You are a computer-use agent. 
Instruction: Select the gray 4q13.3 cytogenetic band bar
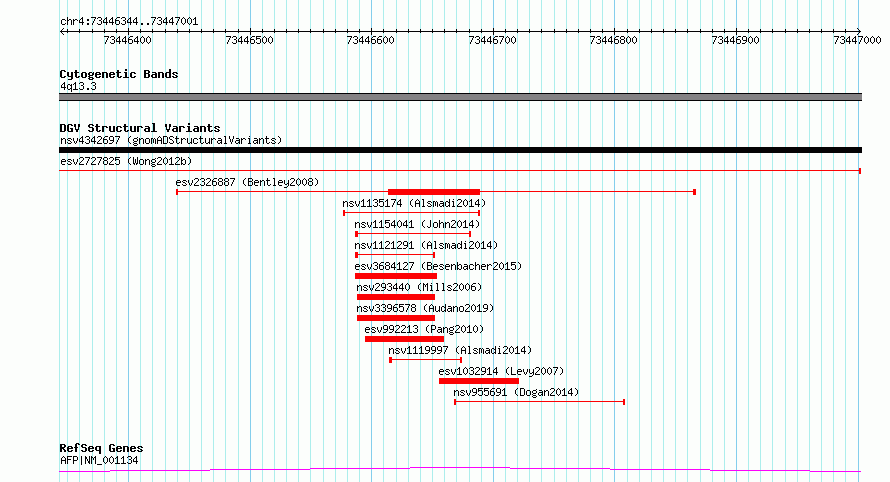click(x=460, y=97)
